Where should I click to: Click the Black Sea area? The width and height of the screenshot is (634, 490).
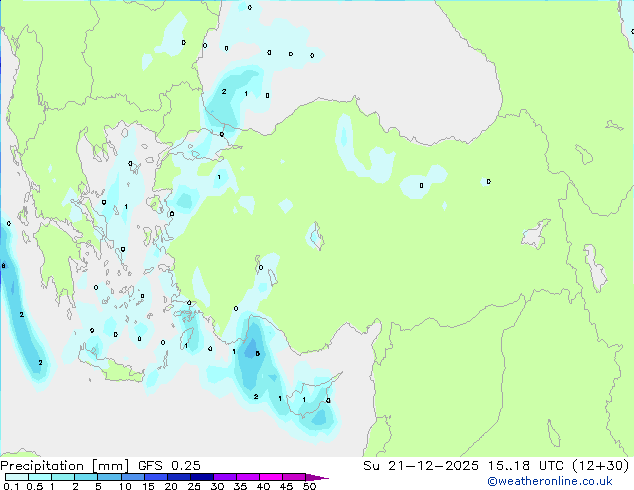click(x=380, y=60)
